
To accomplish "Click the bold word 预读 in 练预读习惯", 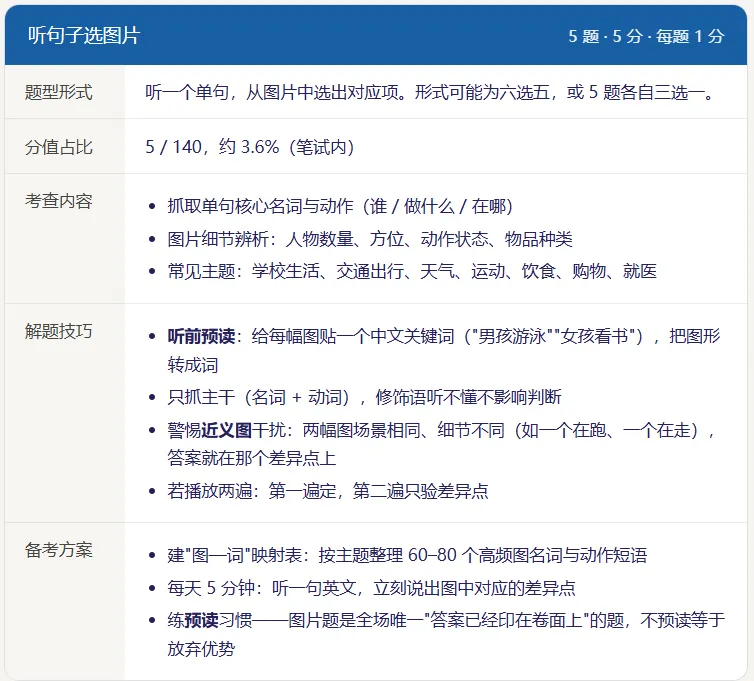I will pyautogui.click(x=201, y=620).
